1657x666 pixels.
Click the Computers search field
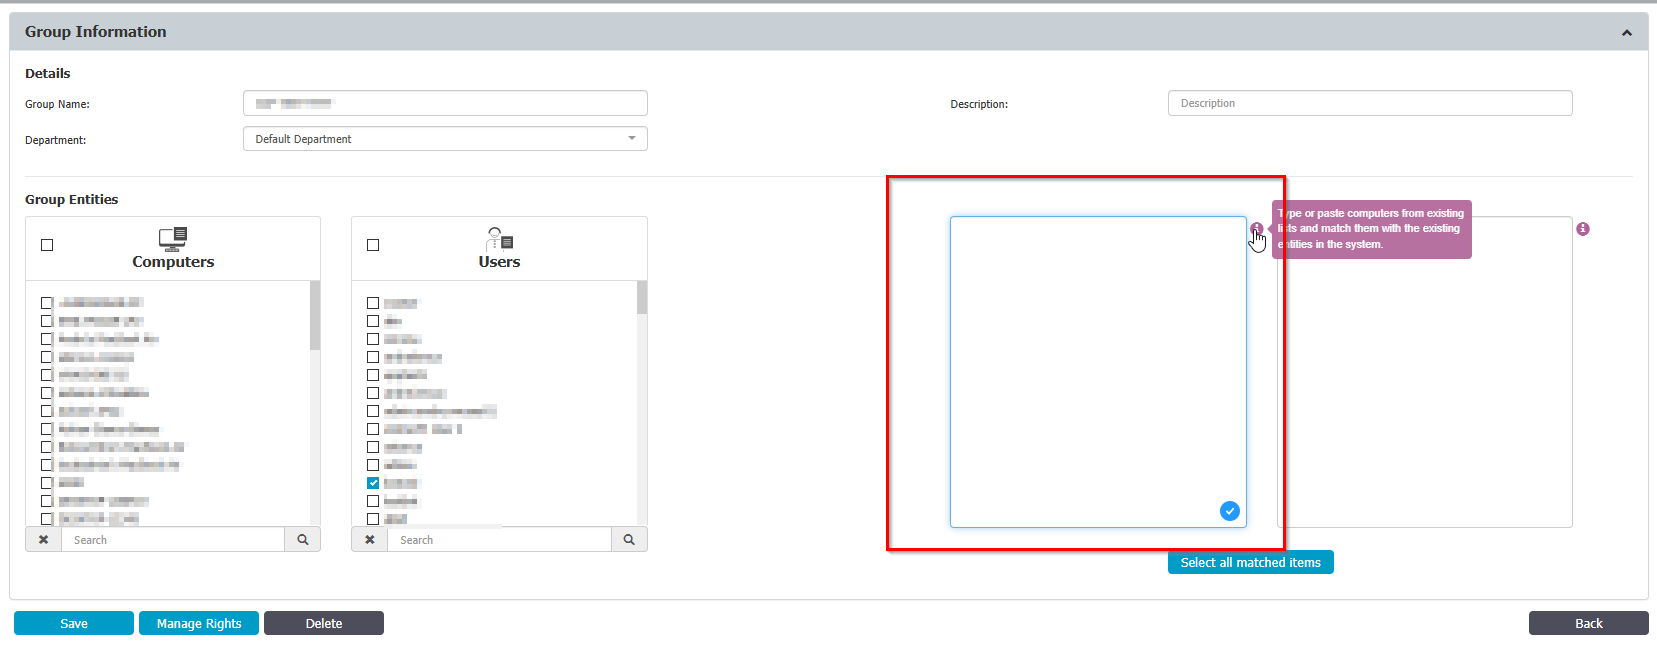[173, 540]
